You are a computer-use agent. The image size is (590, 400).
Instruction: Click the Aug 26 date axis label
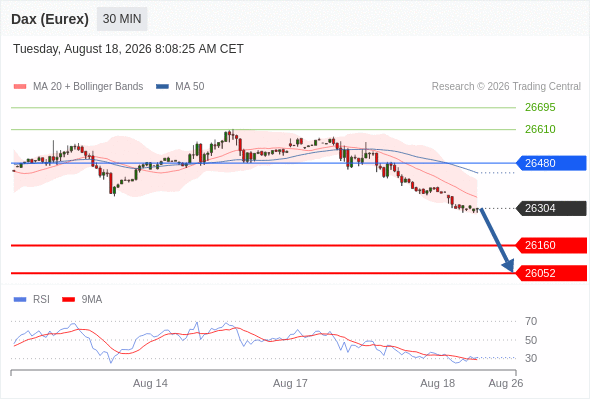coord(506,383)
